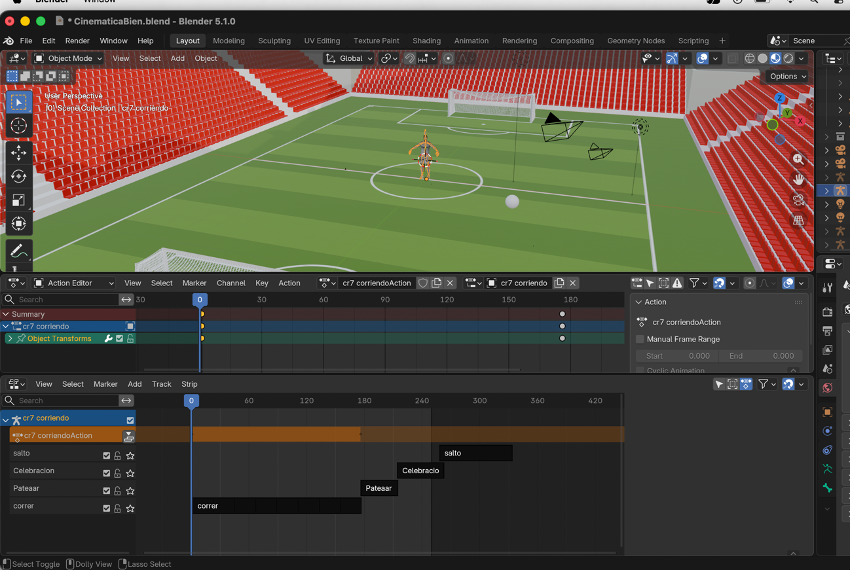Lock the Pateaar NLA track
Image resolution: width=850 pixels, height=570 pixels.
coord(118,490)
